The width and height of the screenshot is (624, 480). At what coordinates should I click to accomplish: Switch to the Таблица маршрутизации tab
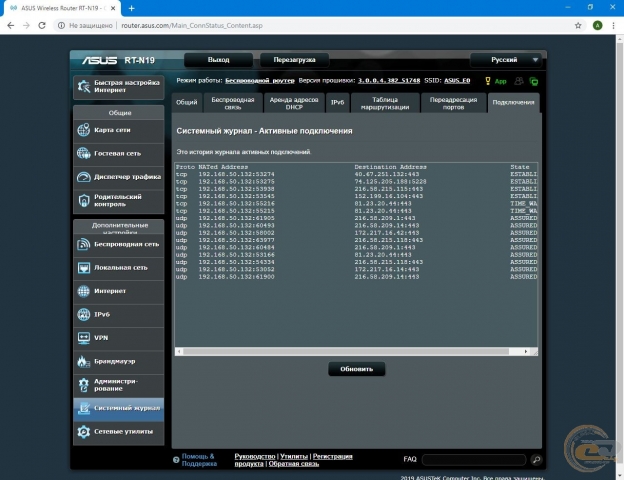click(385, 103)
